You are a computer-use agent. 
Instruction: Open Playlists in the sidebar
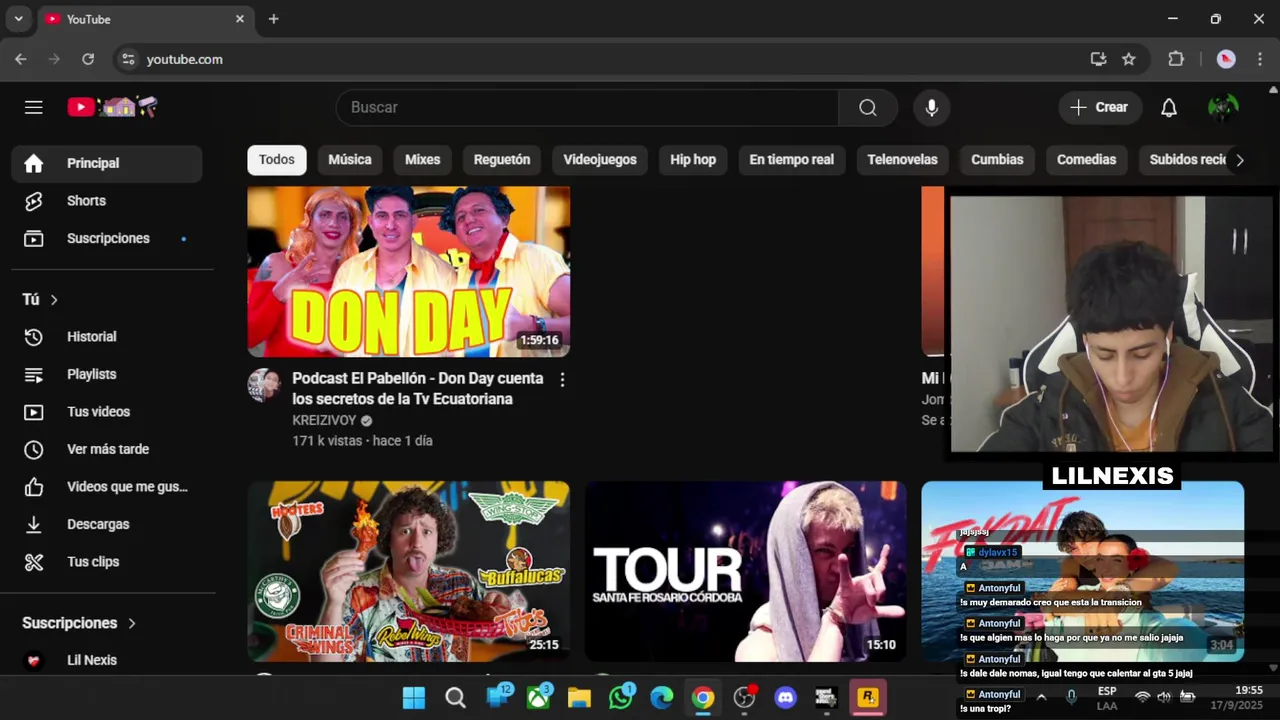coord(107,374)
